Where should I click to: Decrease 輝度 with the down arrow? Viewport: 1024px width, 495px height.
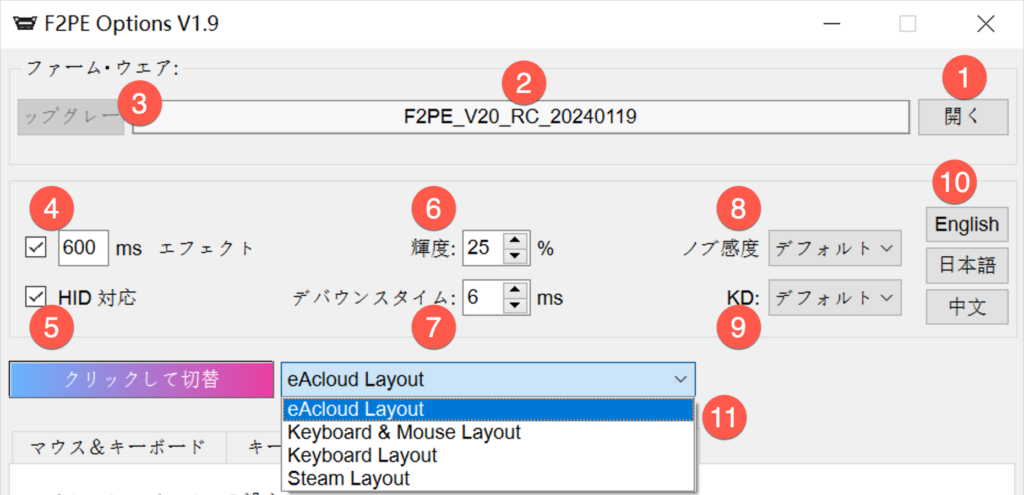[x=517, y=256]
